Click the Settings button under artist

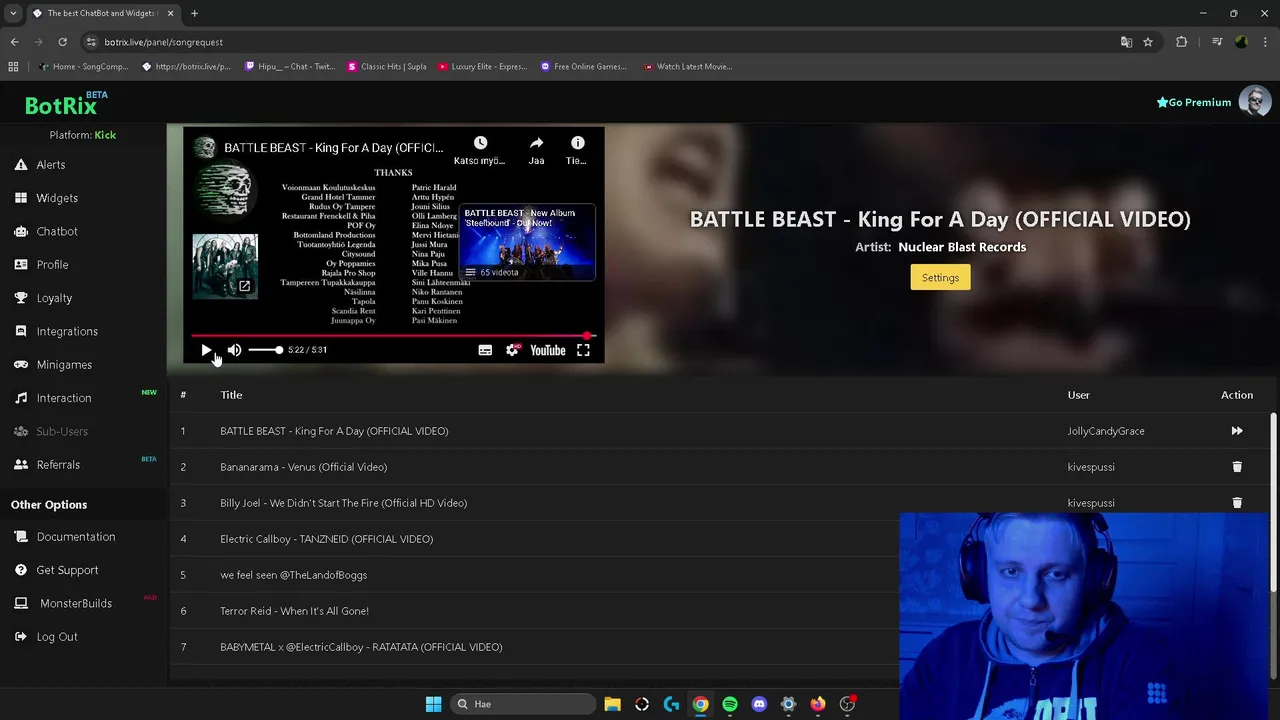(940, 277)
